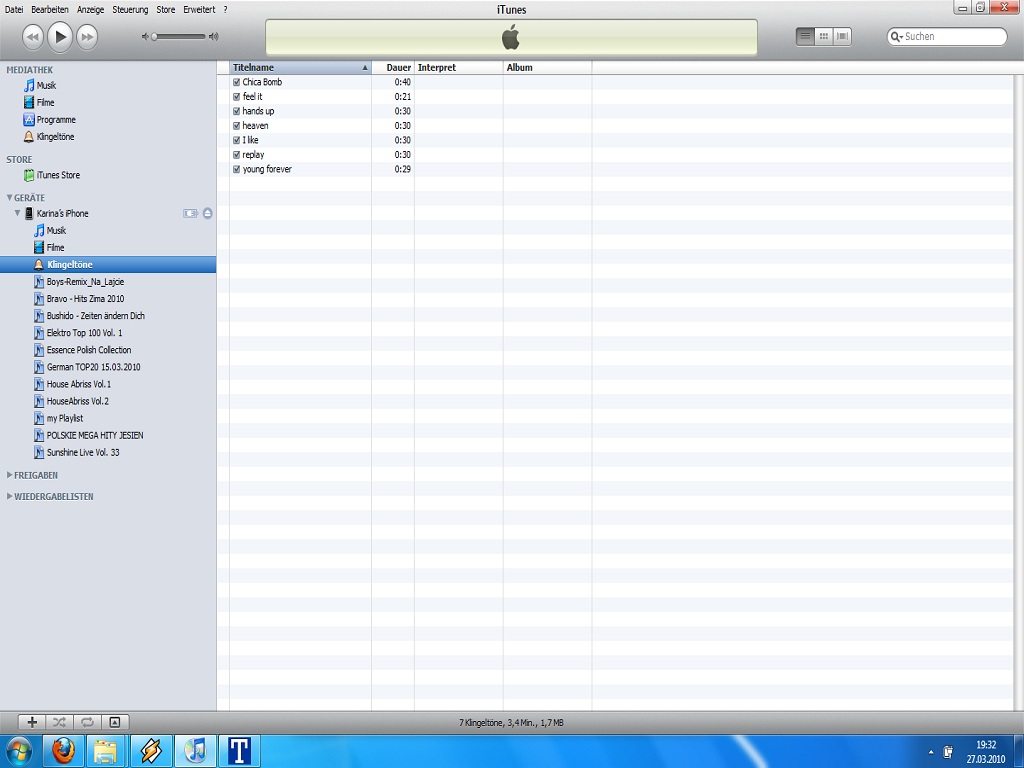Skip to previous track button

(33, 37)
